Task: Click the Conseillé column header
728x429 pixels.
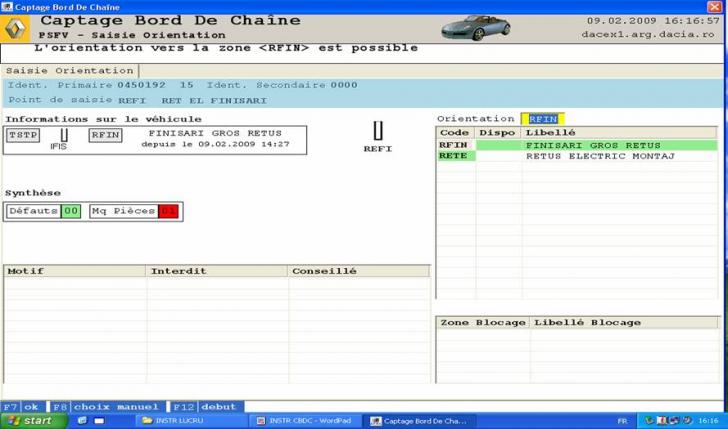Action: [x=358, y=271]
